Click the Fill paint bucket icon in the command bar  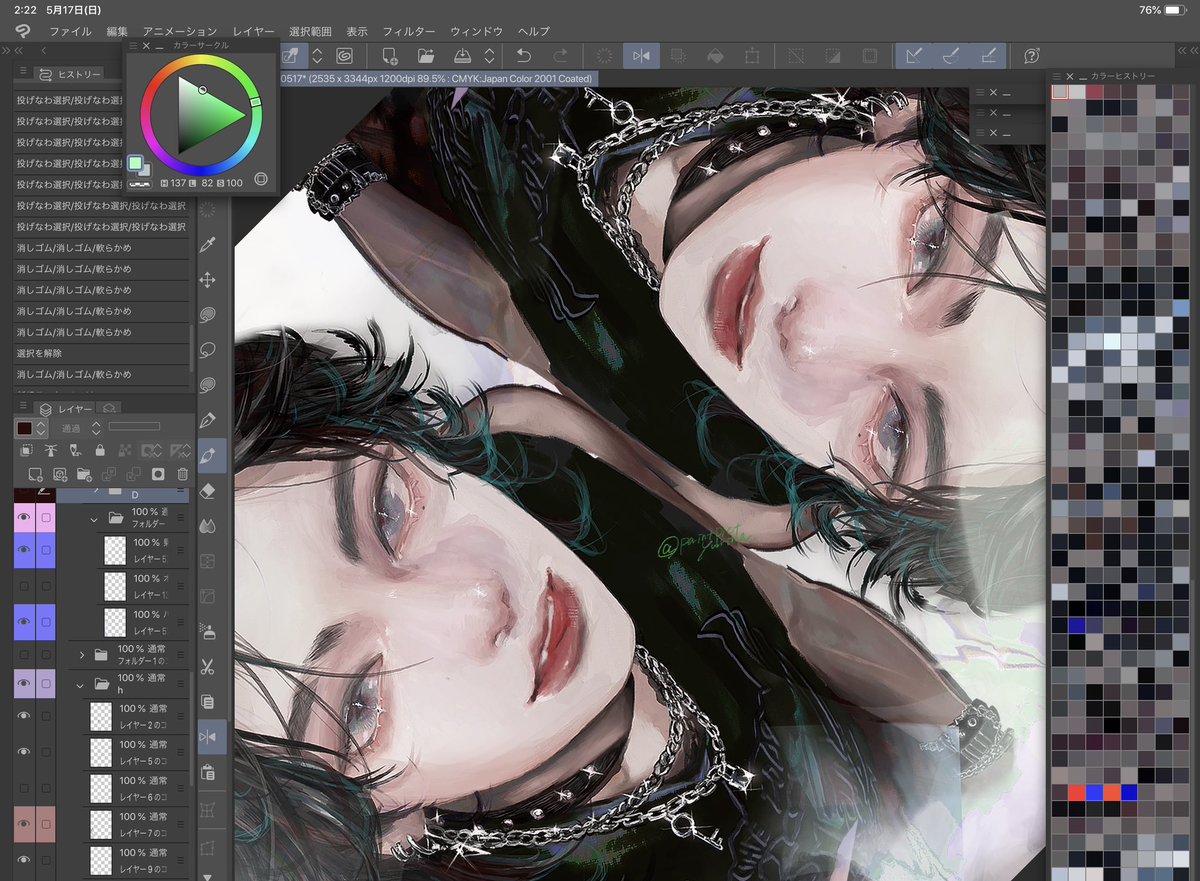click(x=716, y=56)
